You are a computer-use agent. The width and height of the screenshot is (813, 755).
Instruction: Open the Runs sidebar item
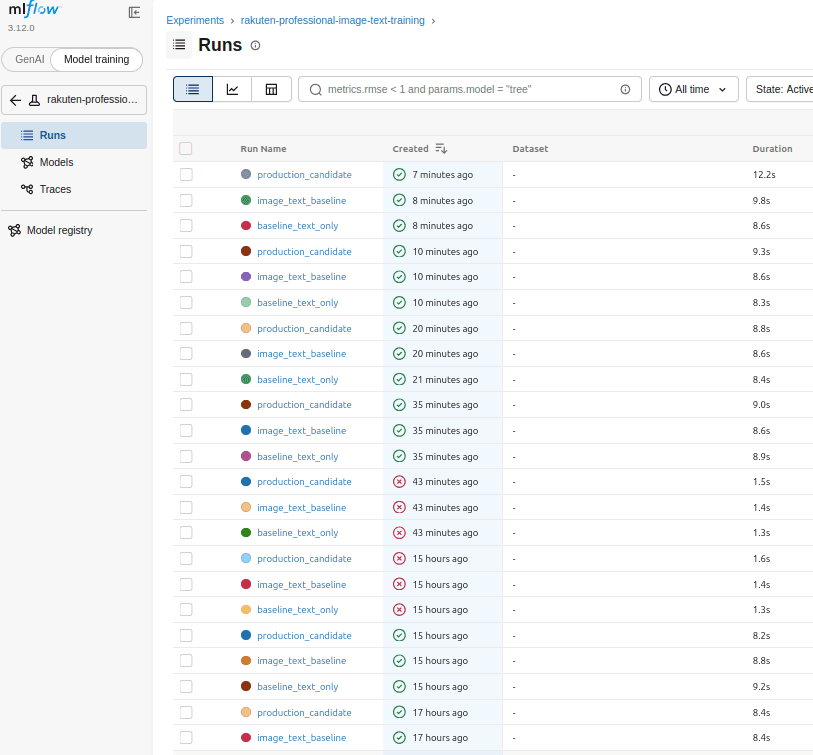74,135
